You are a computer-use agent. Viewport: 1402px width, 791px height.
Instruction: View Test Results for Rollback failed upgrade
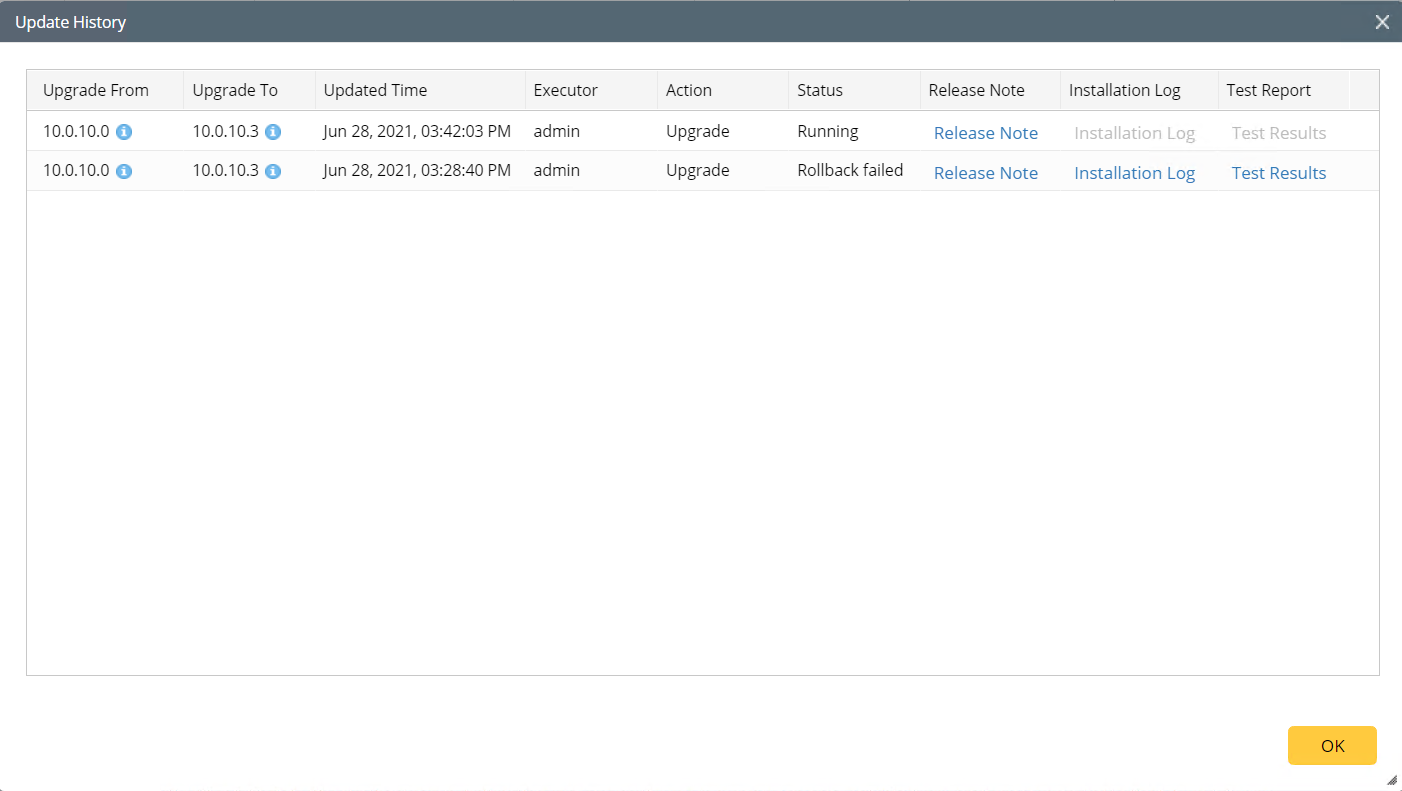1278,173
